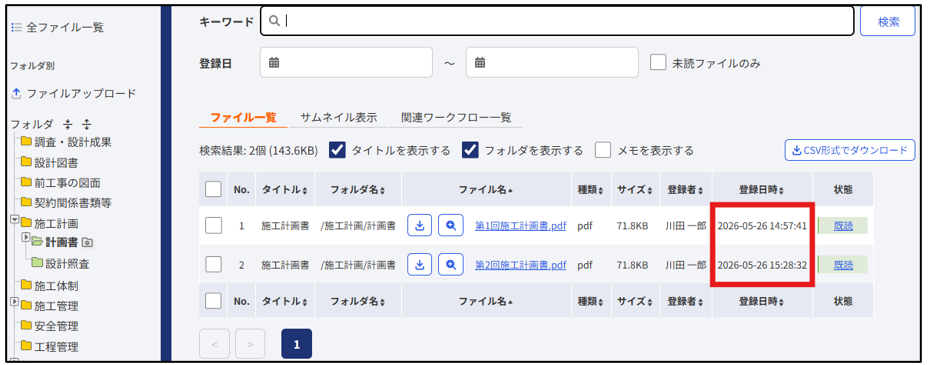This screenshot has height=365, width=928.
Task: Open the calendar icon in the 登録日 start field
Action: [x=273, y=62]
